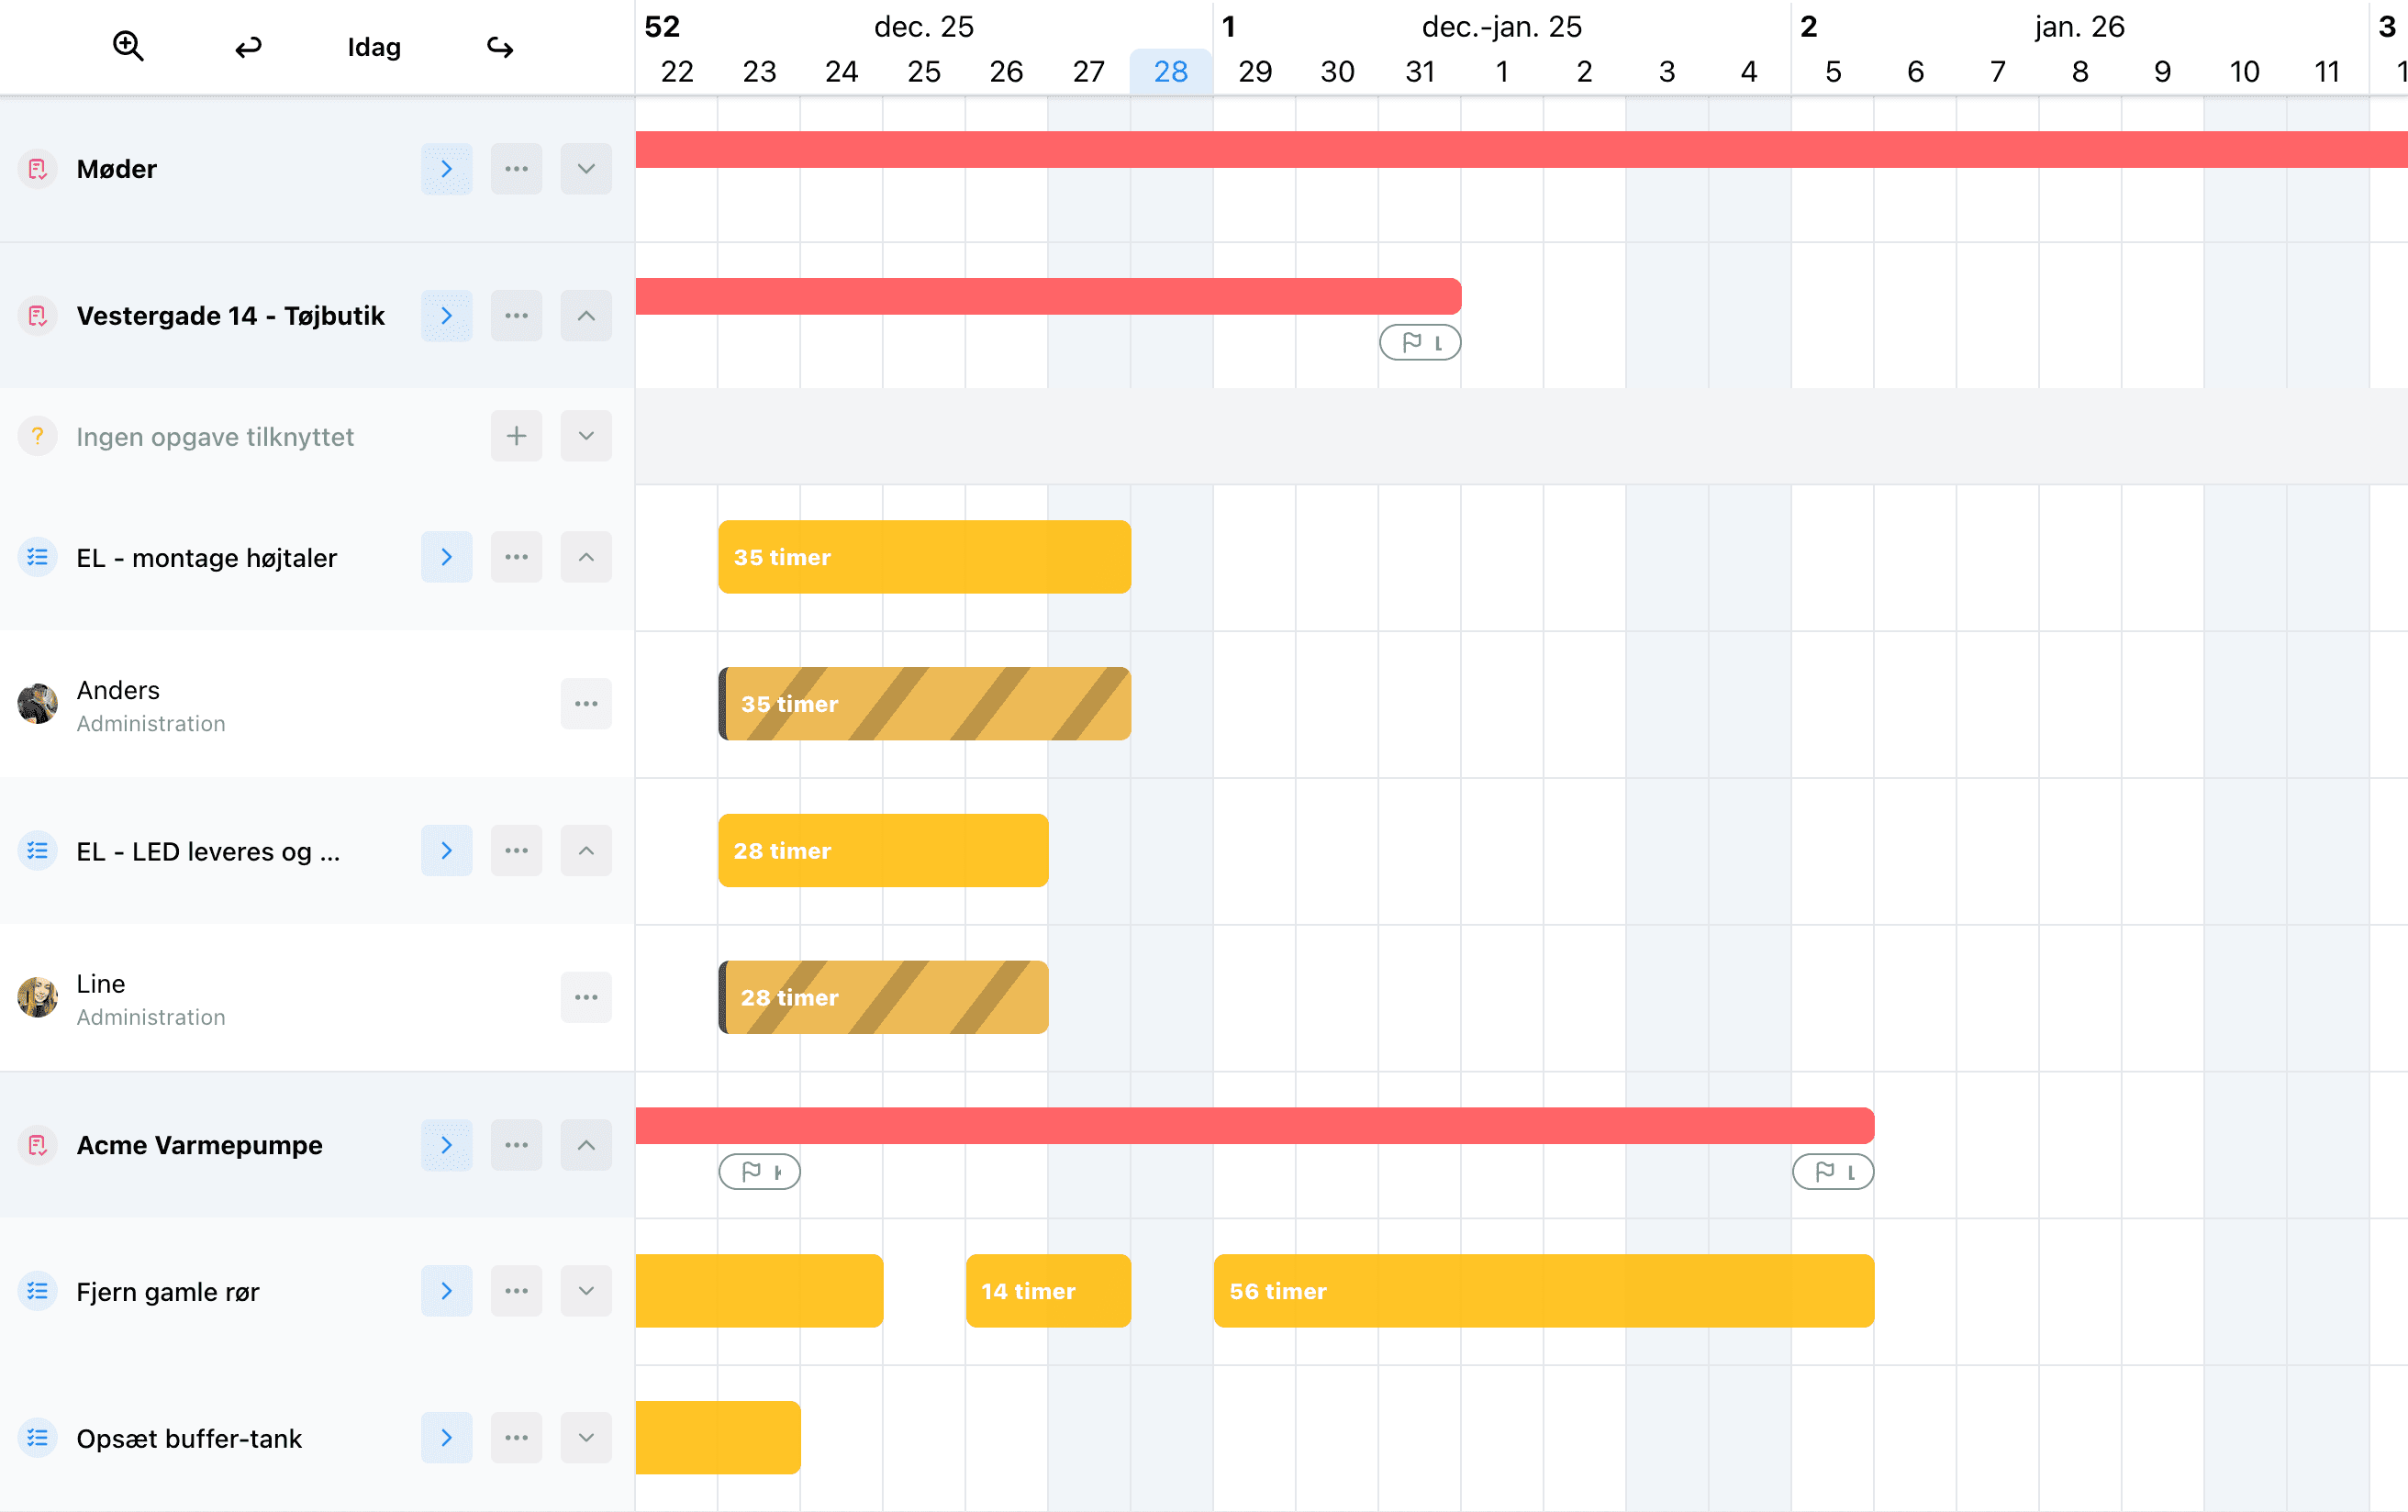Select date 28 in the timeline header
The height and width of the screenshot is (1512, 2408).
coord(1170,71)
